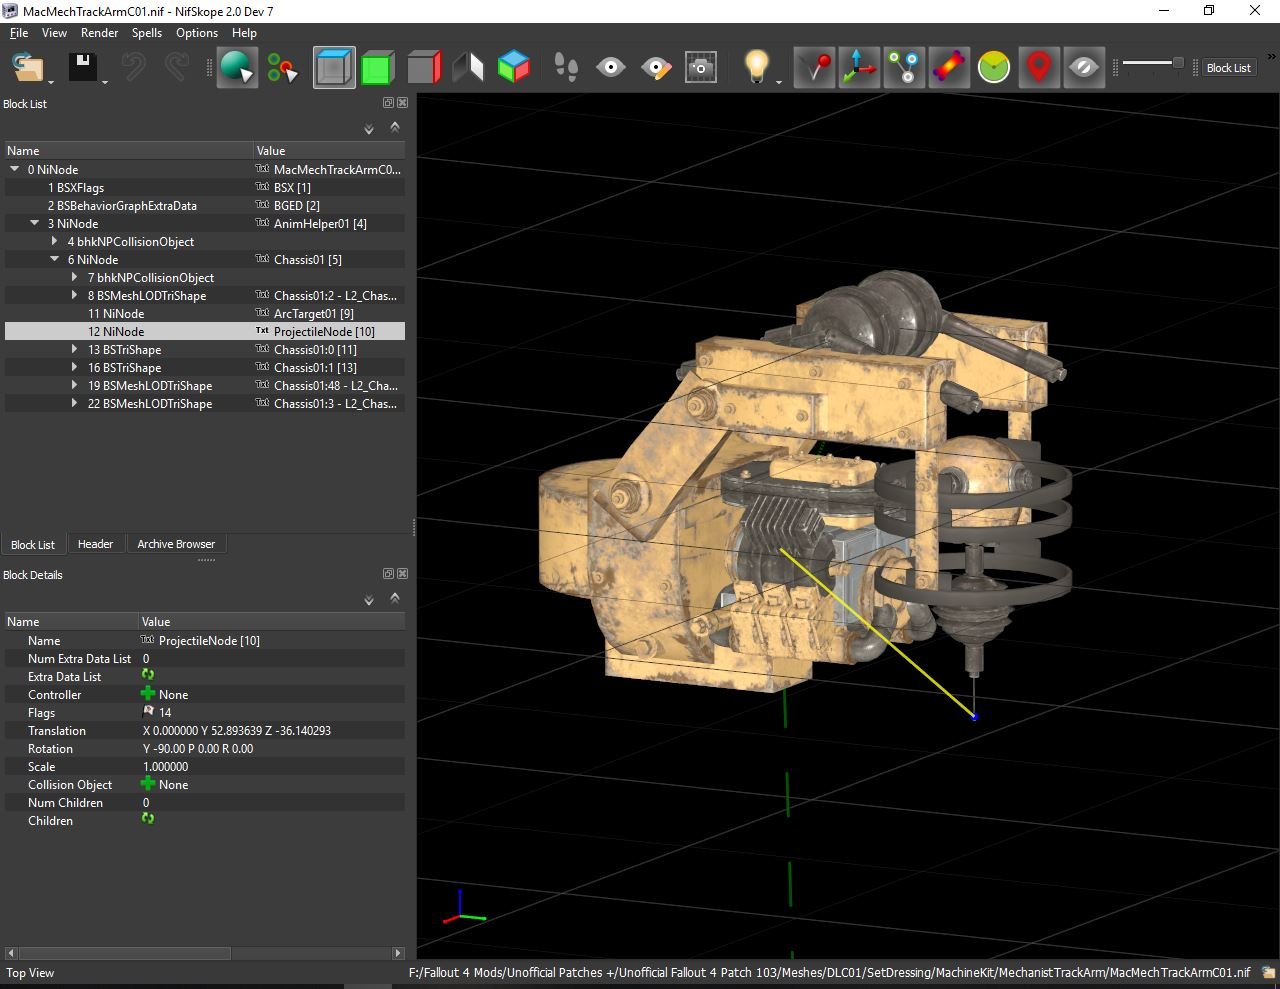The width and height of the screenshot is (1280, 989).
Task: Click the Load file folder icon
Action: click(27, 67)
